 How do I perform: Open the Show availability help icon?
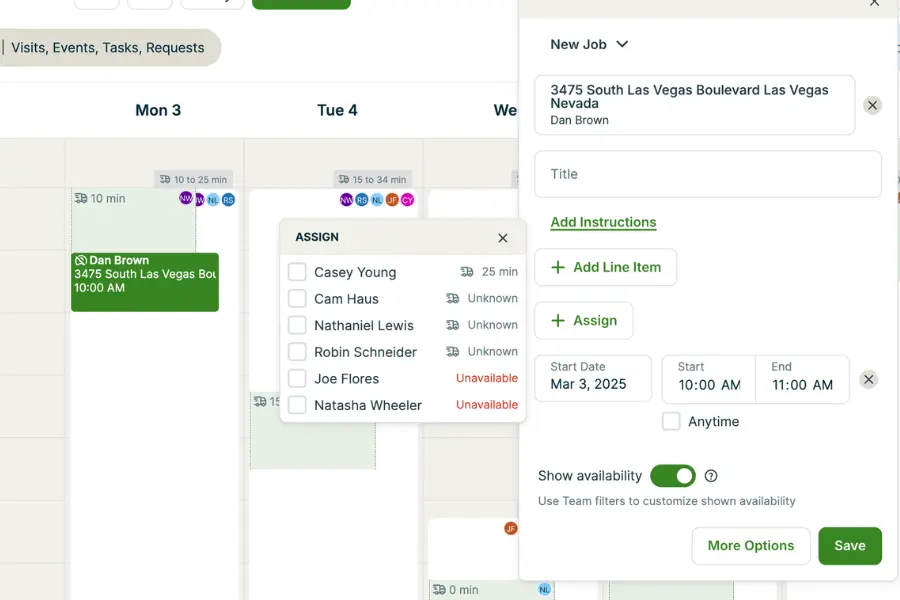pos(711,476)
